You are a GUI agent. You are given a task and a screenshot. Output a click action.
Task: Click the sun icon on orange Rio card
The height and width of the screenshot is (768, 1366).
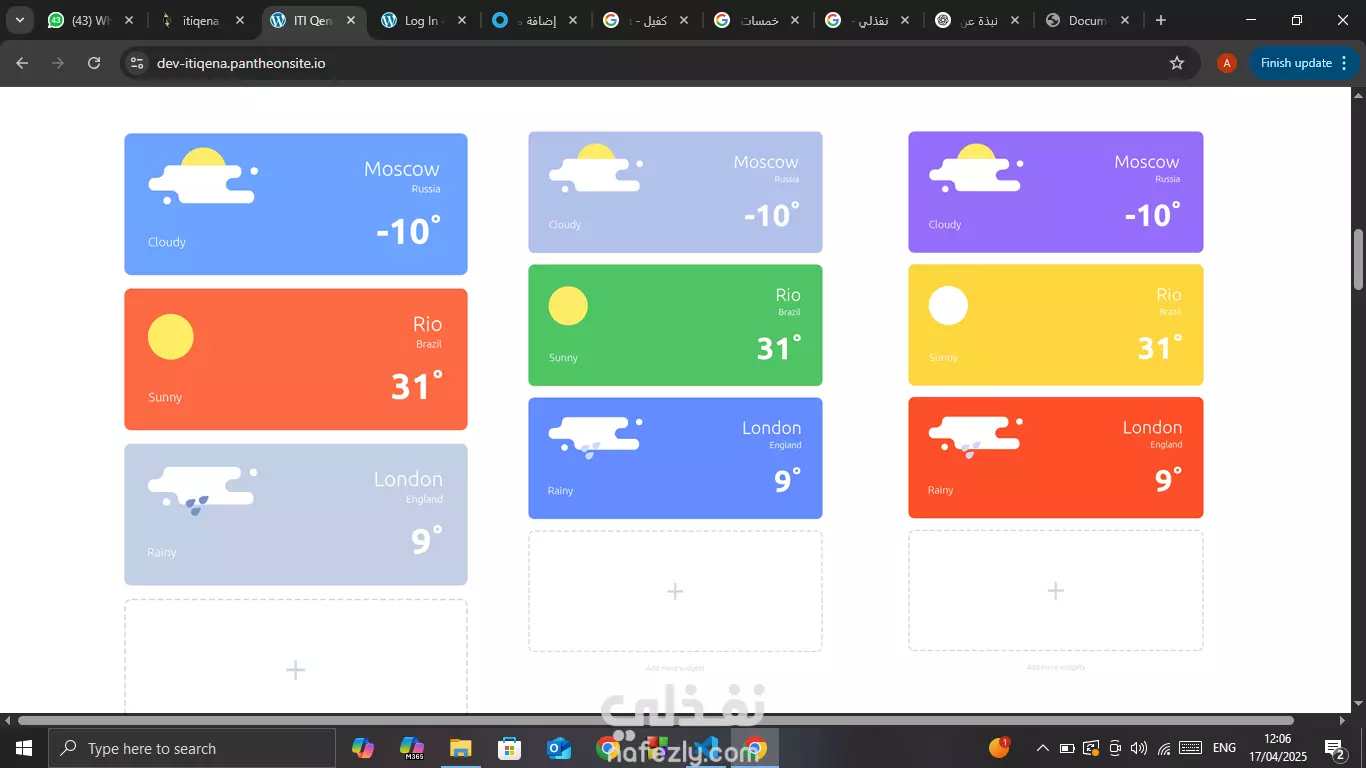(171, 337)
